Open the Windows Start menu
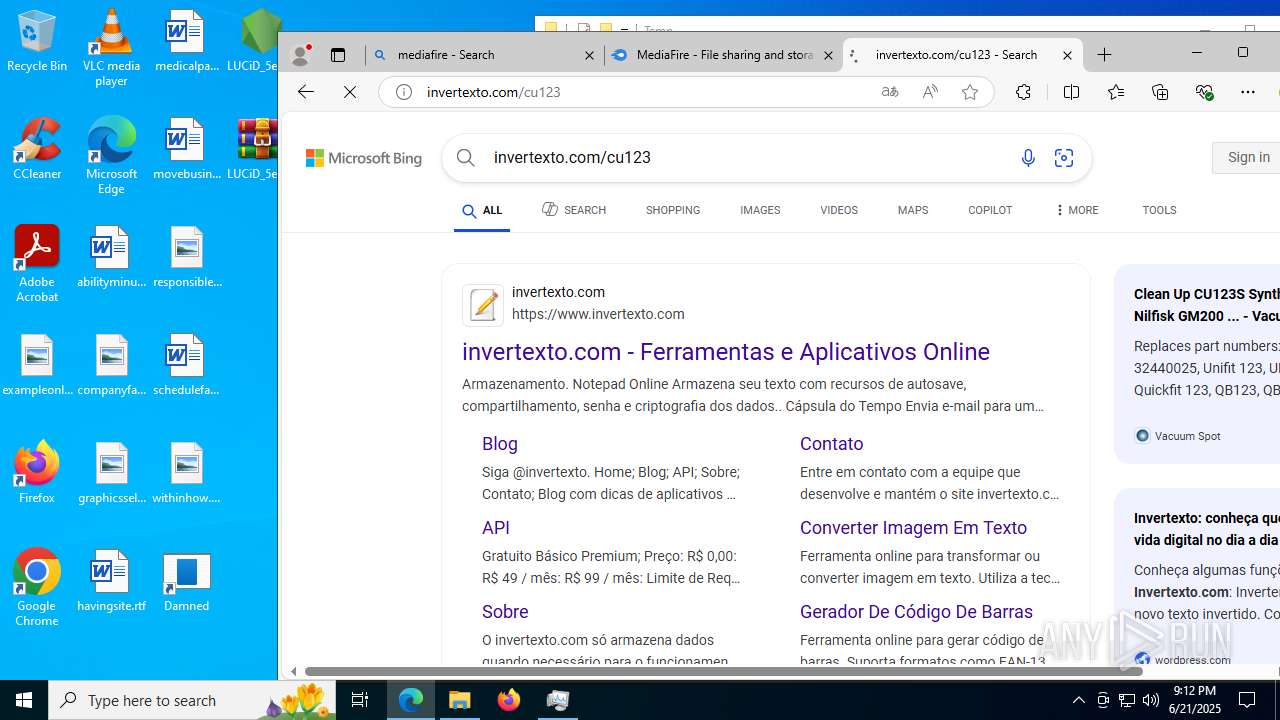This screenshot has height=720, width=1280. coord(24,700)
